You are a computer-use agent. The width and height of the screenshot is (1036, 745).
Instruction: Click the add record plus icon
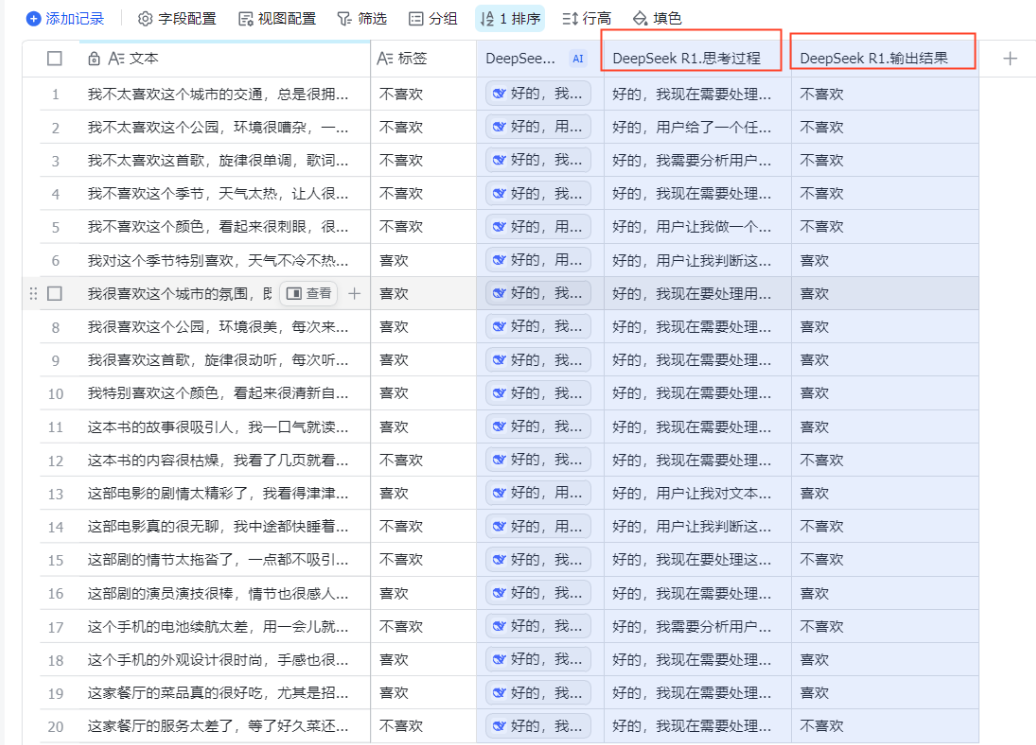coord(33,18)
